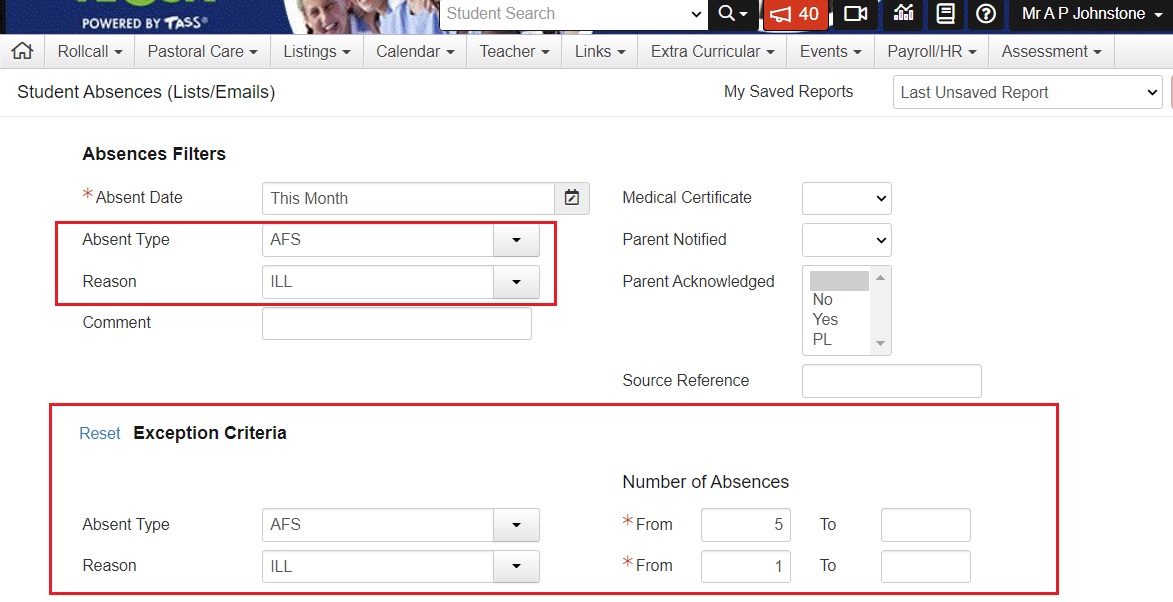Image resolution: width=1173 pixels, height=602 pixels.
Task: Open the Pastoral Care menu
Action: coord(202,51)
